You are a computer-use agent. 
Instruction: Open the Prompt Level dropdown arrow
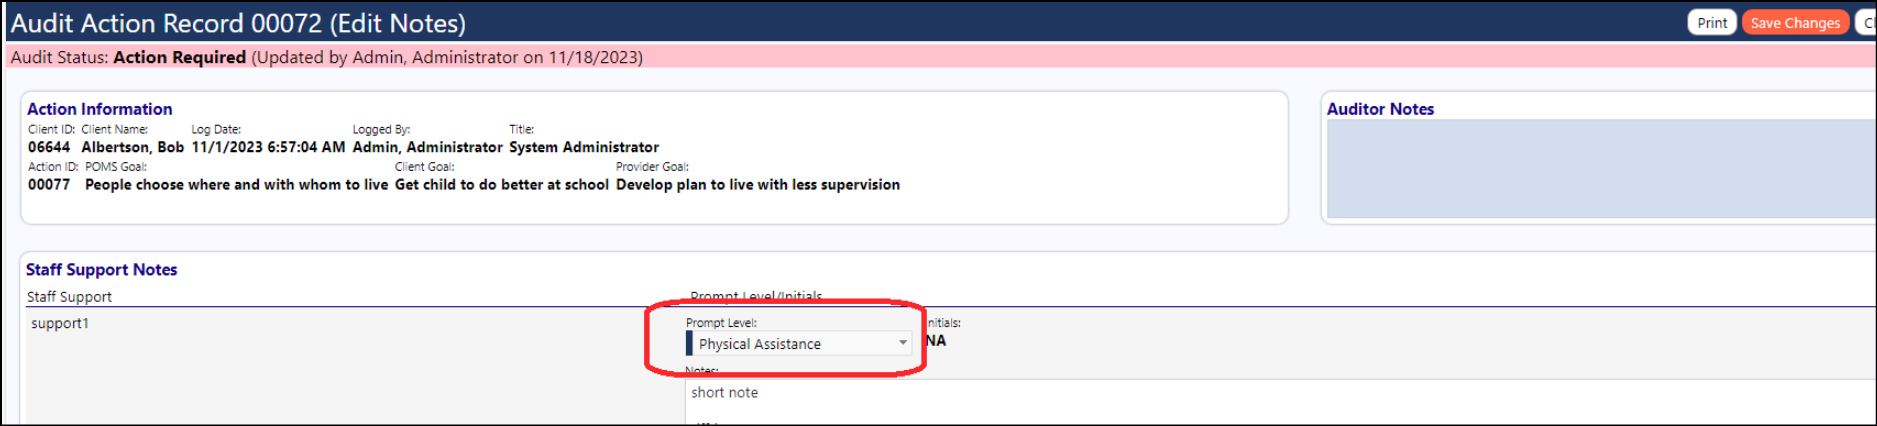(x=902, y=343)
